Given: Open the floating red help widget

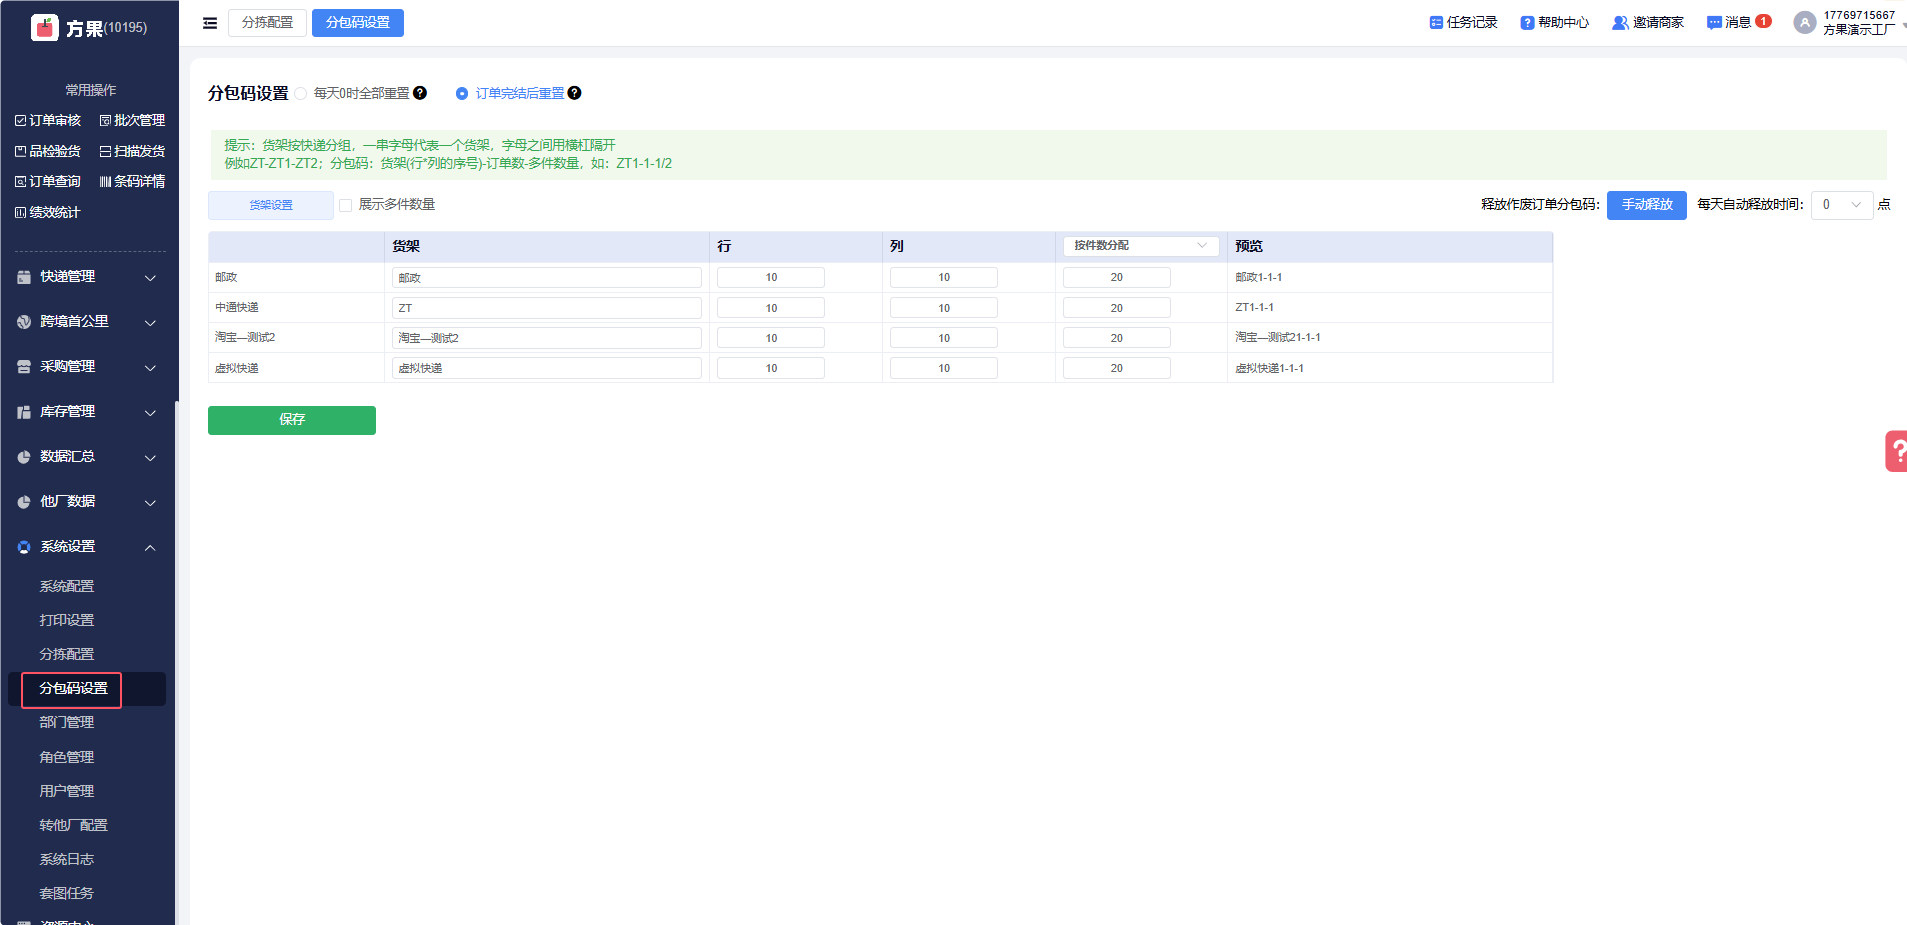Looking at the screenshot, I should (x=1896, y=451).
